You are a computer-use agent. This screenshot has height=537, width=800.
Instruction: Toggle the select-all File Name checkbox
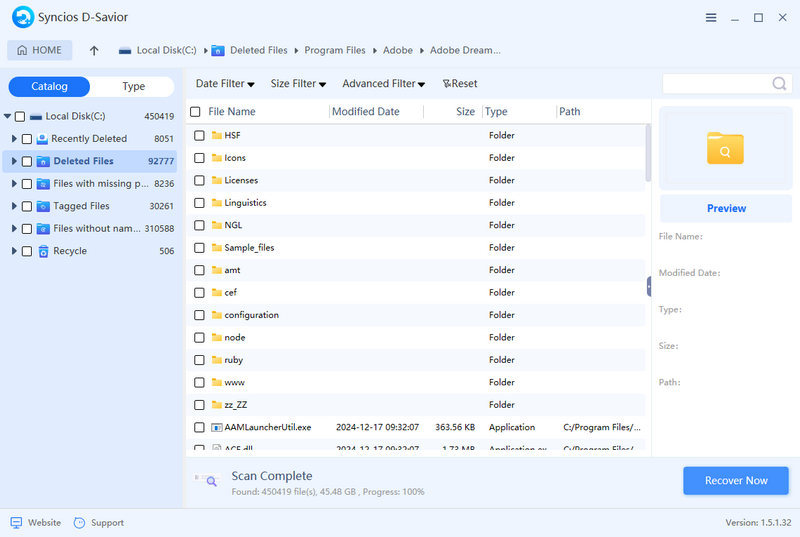(195, 112)
